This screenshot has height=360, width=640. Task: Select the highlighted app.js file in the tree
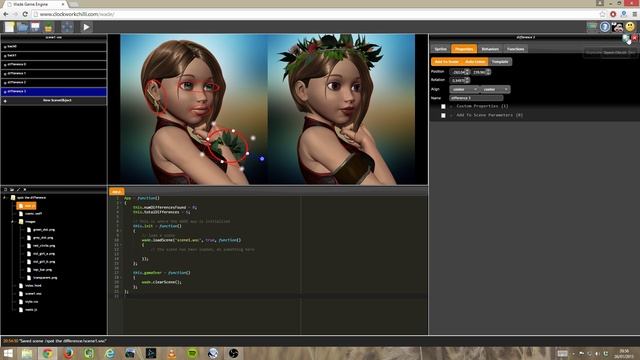pyautogui.click(x=27, y=206)
